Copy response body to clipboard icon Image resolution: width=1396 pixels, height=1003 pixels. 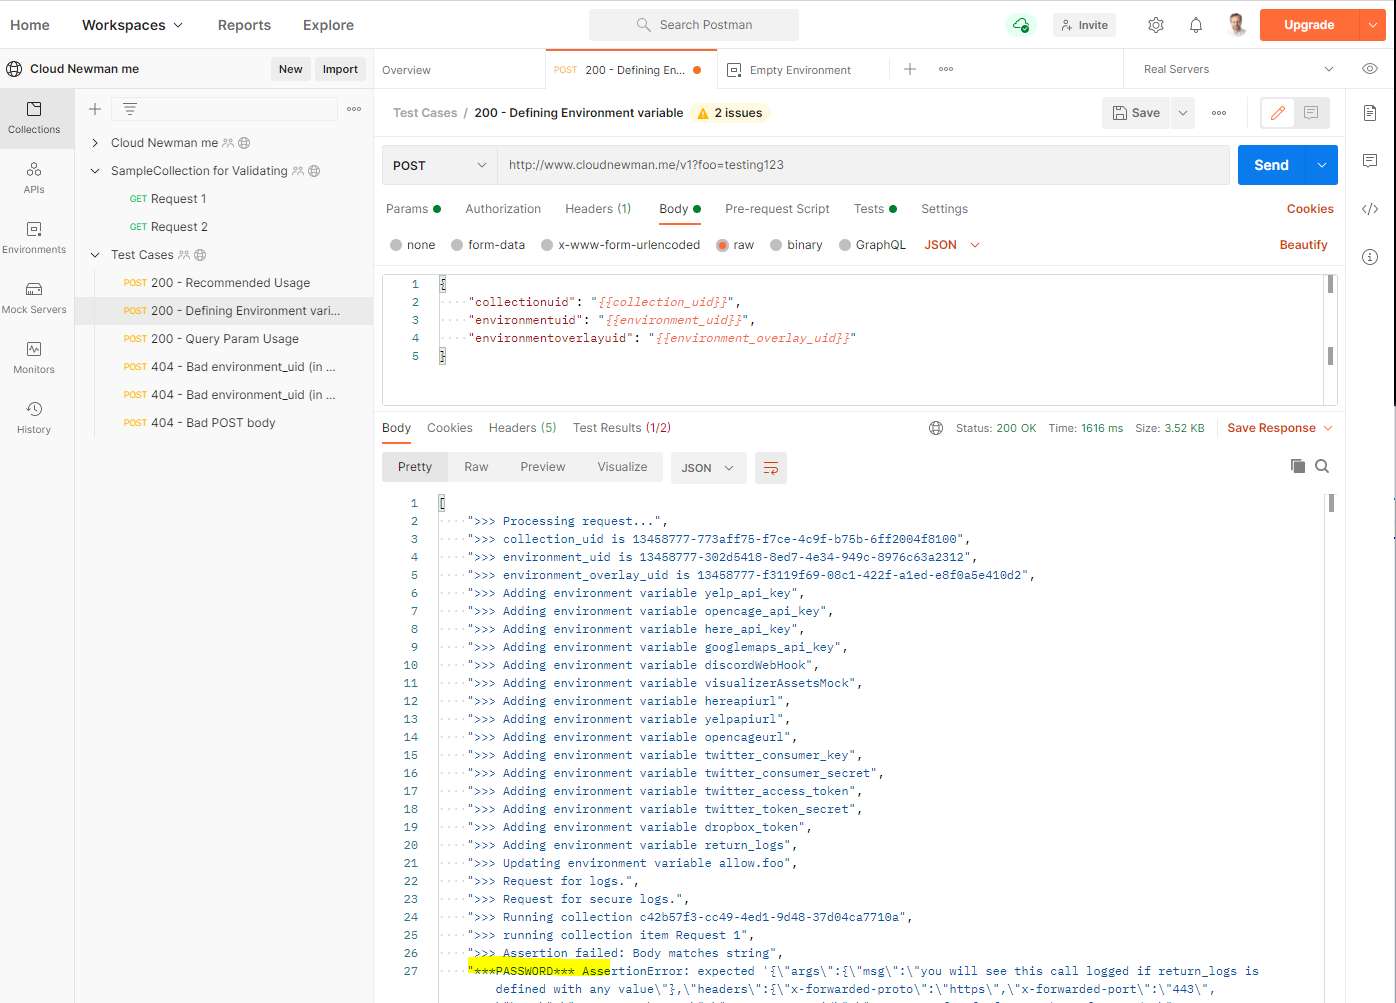[1298, 466]
